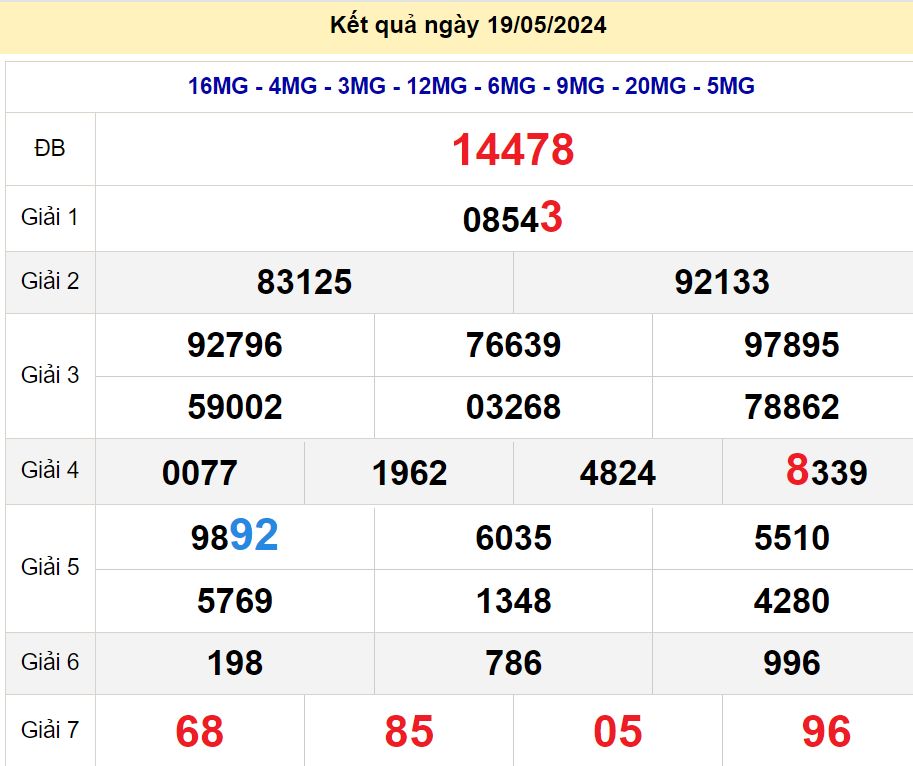The height and width of the screenshot is (766, 913).
Task: Select number 786 in Giải 6
Action: pos(512,663)
